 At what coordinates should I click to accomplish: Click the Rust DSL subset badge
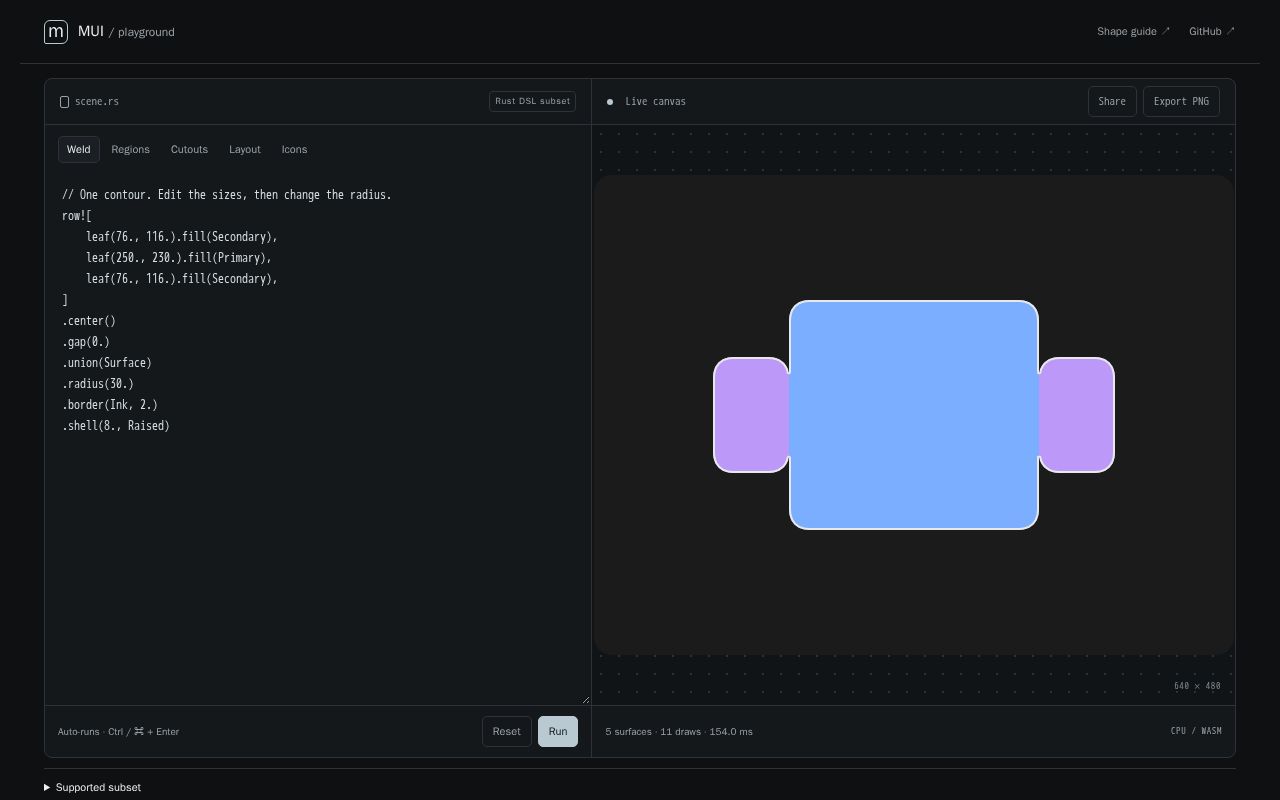(x=532, y=102)
